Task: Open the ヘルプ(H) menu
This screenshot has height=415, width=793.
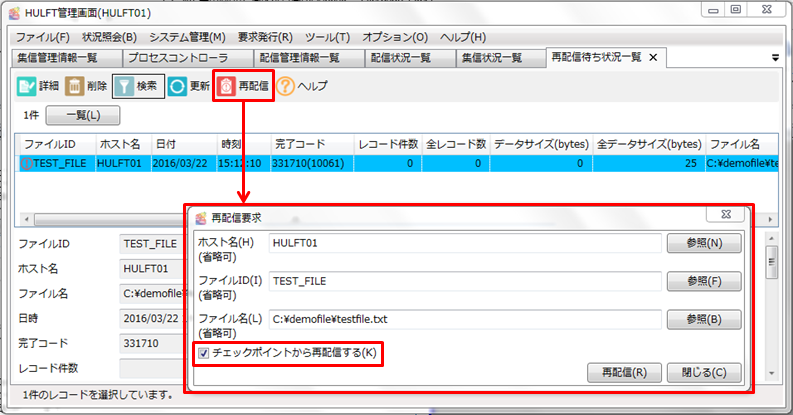Action: tap(463, 37)
